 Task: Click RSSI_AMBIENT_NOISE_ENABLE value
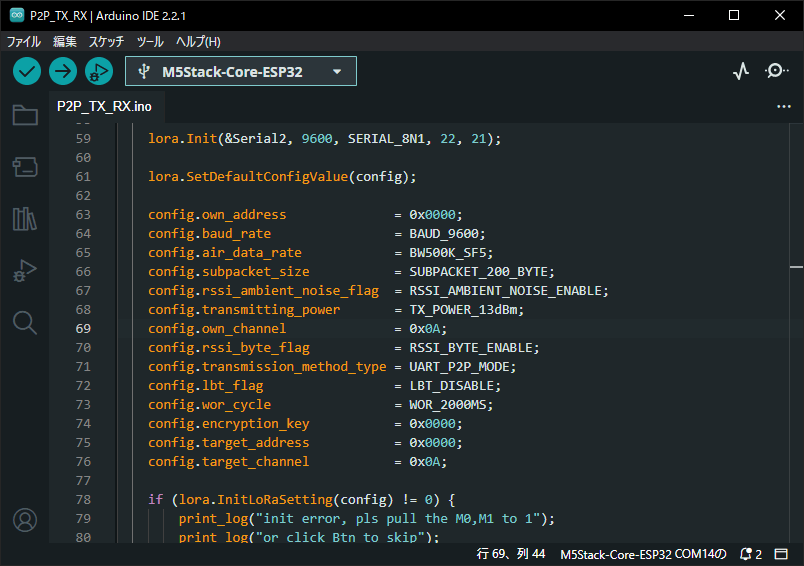(x=506, y=291)
